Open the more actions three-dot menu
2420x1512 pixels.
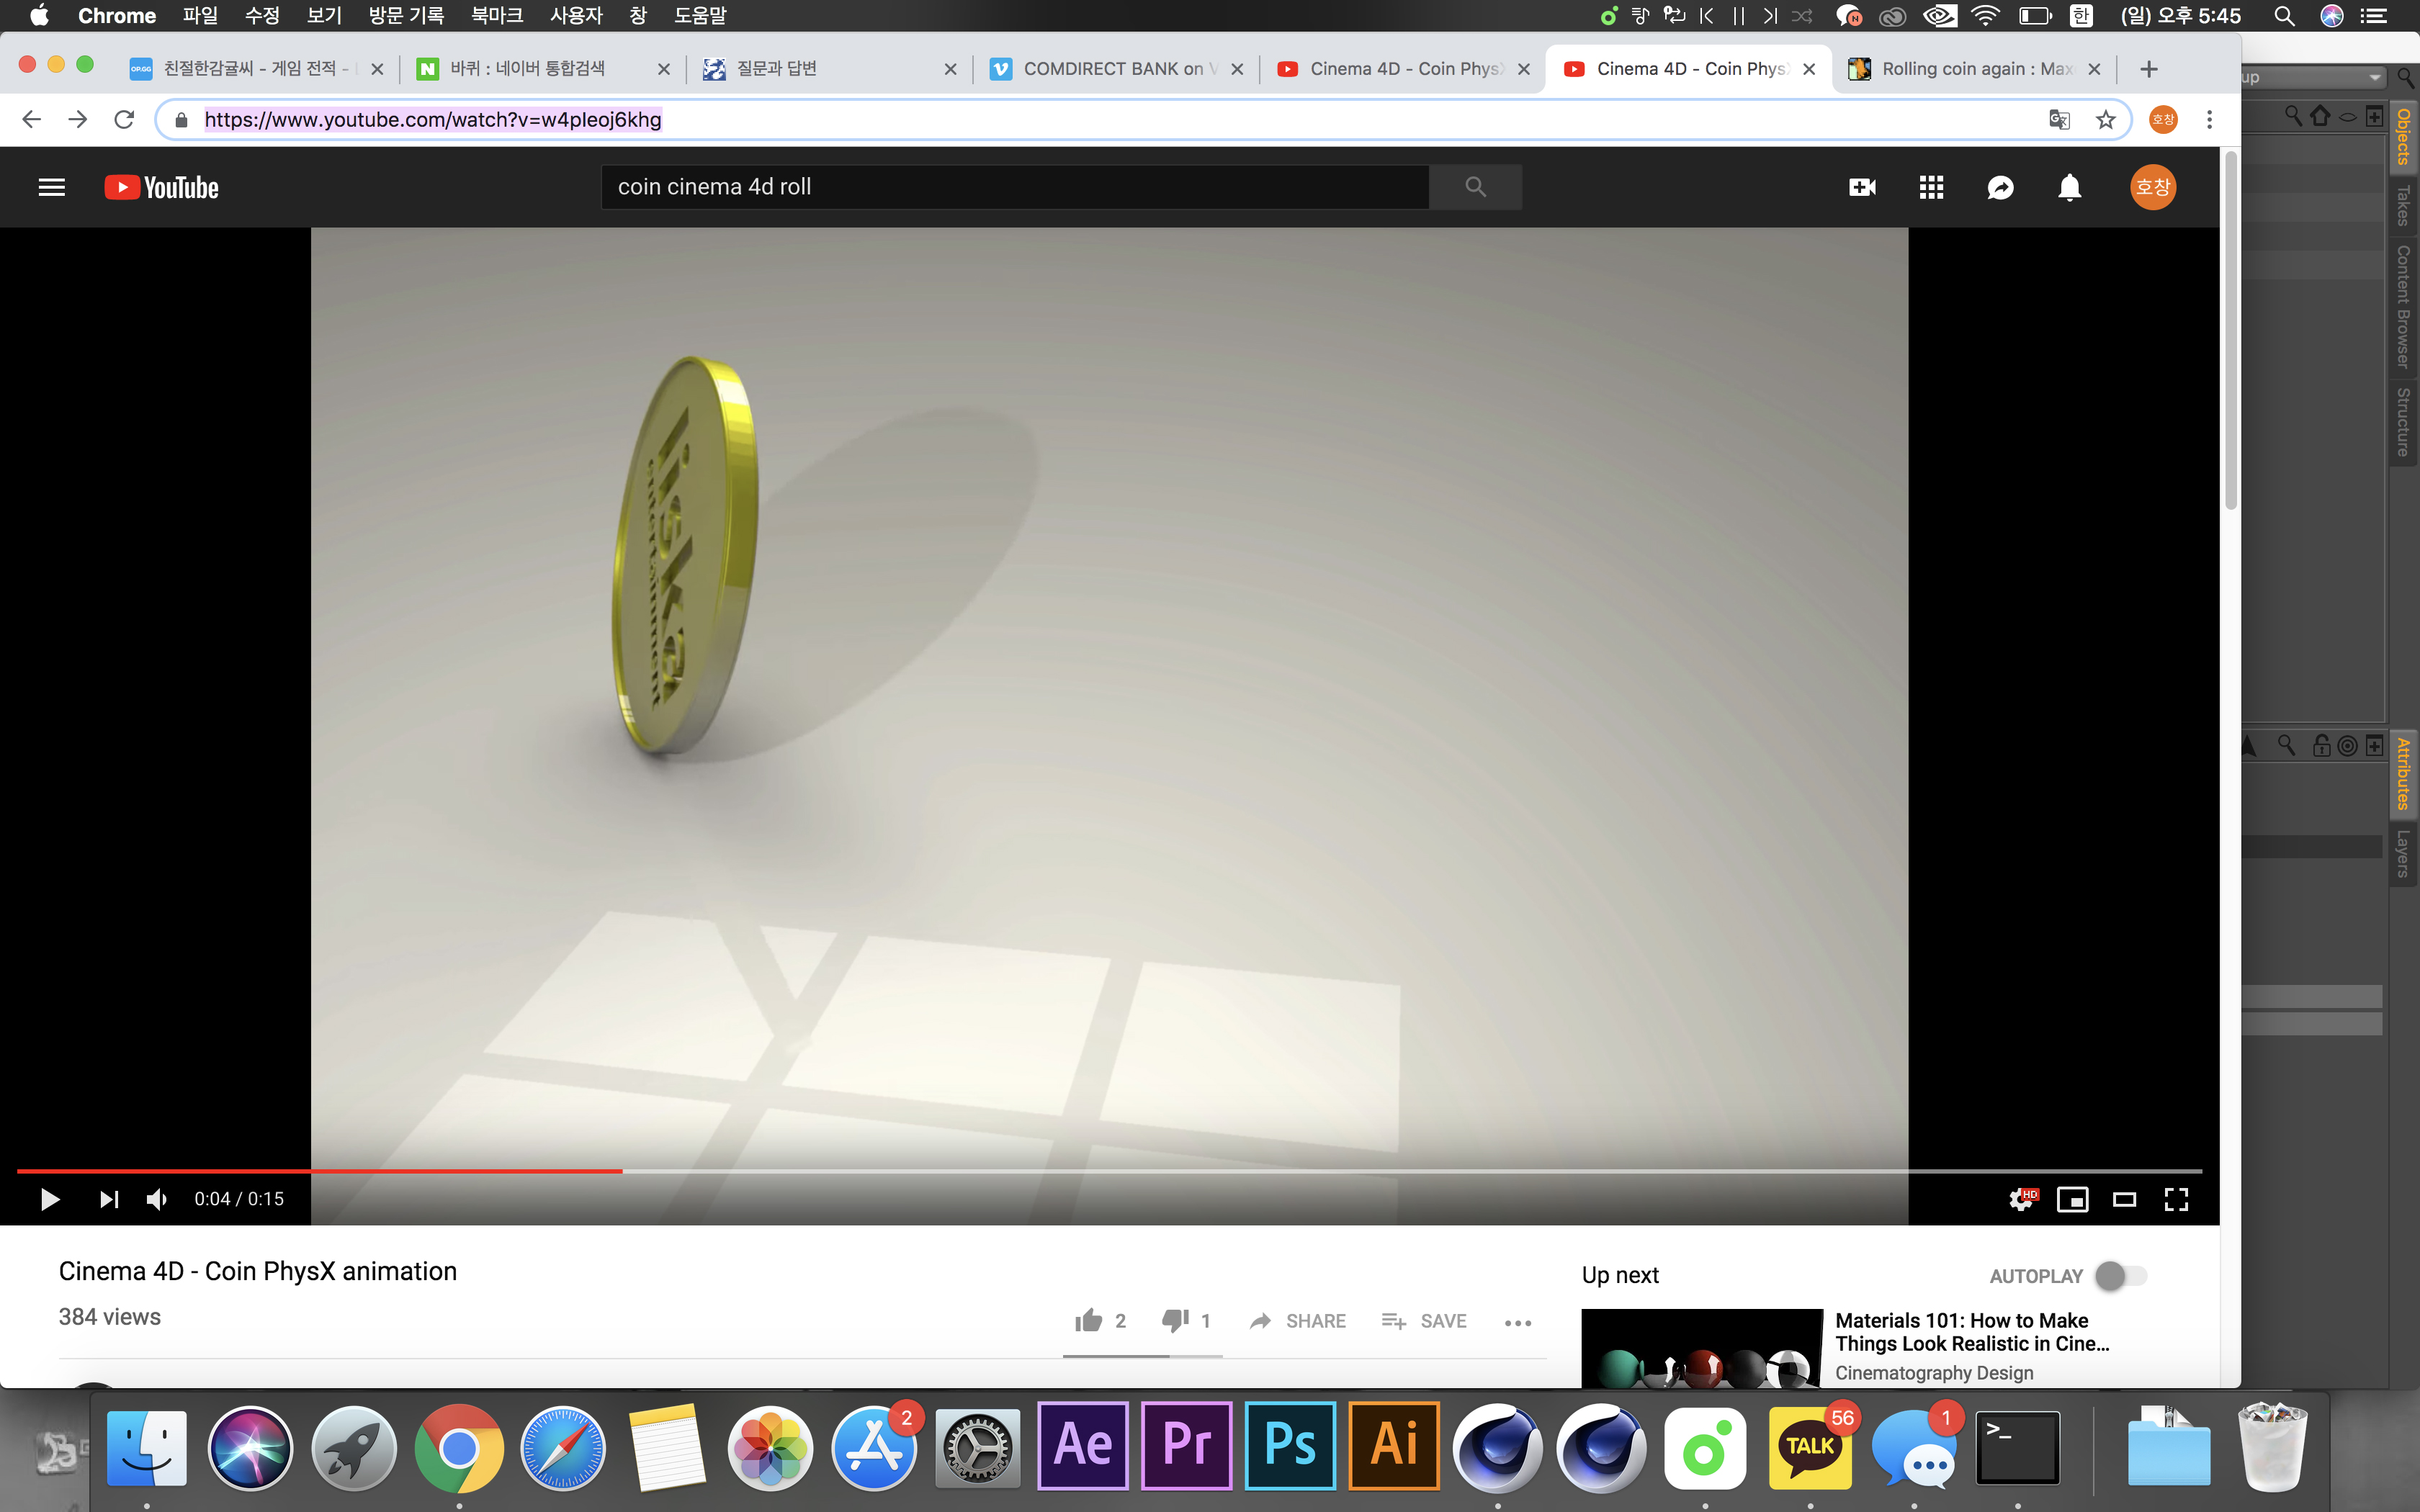1518,1322
